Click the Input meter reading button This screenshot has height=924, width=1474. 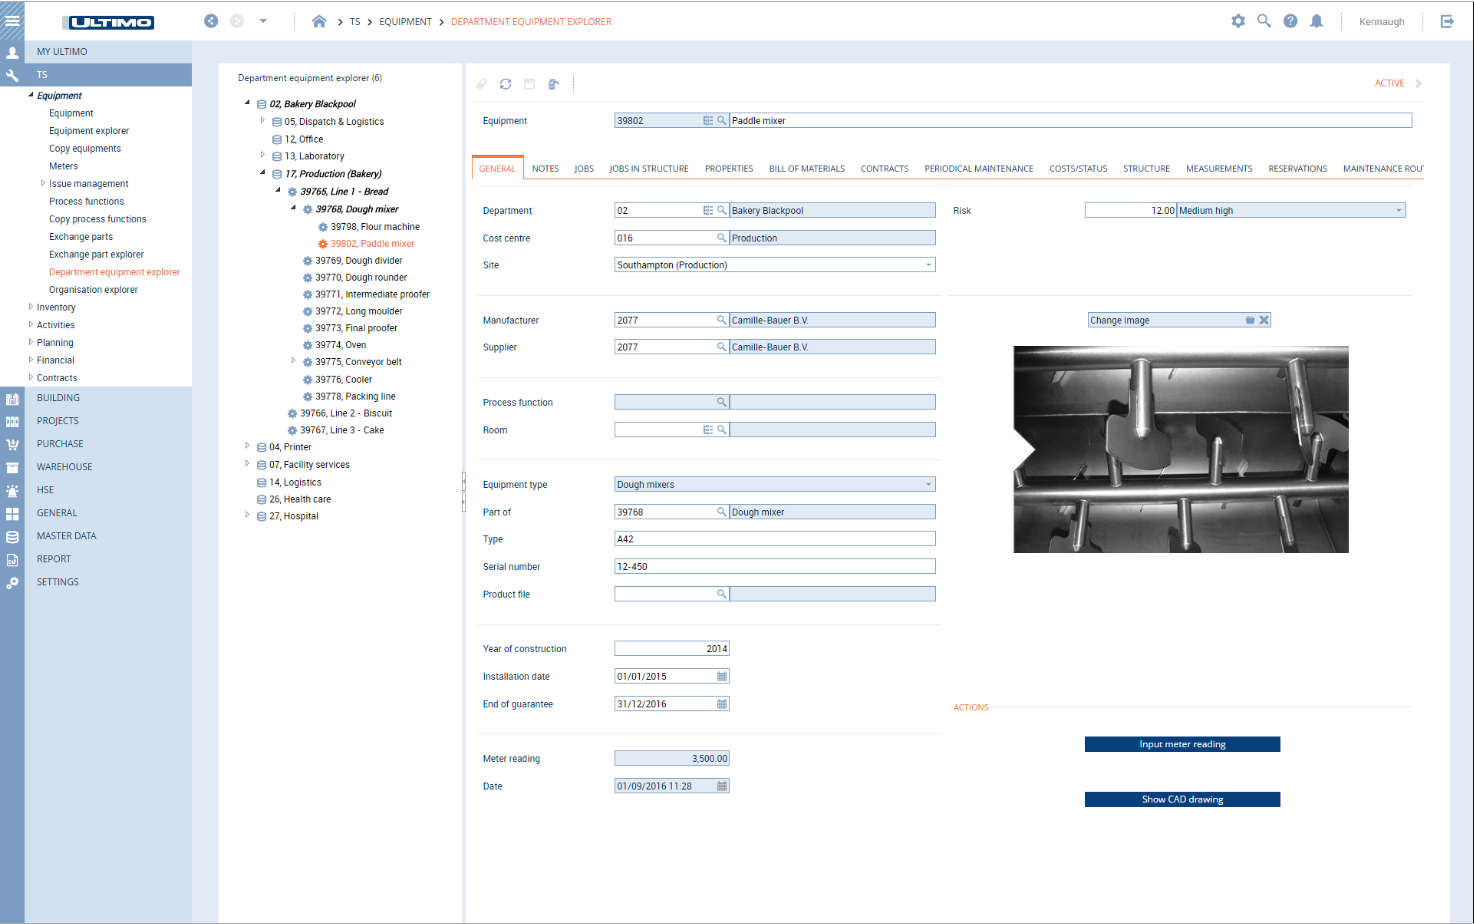[x=1182, y=744]
